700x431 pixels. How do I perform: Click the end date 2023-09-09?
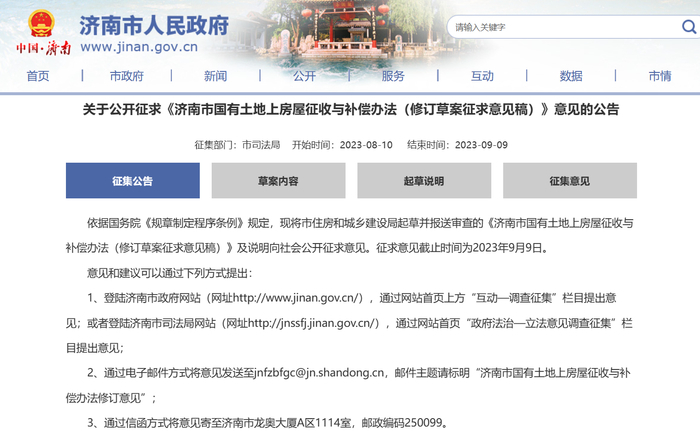click(481, 145)
